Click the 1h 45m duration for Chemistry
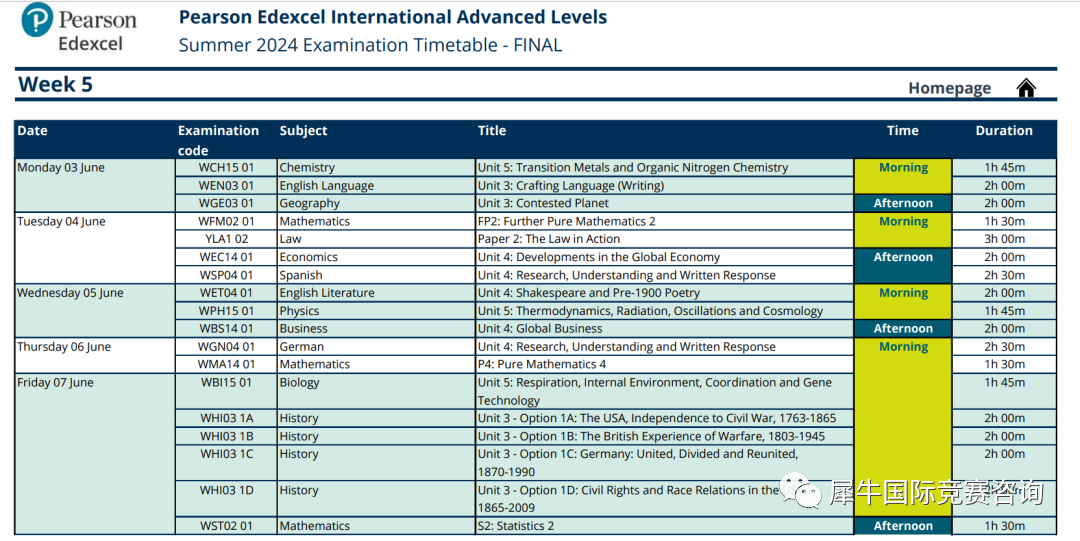 pyautogui.click(x=1004, y=167)
